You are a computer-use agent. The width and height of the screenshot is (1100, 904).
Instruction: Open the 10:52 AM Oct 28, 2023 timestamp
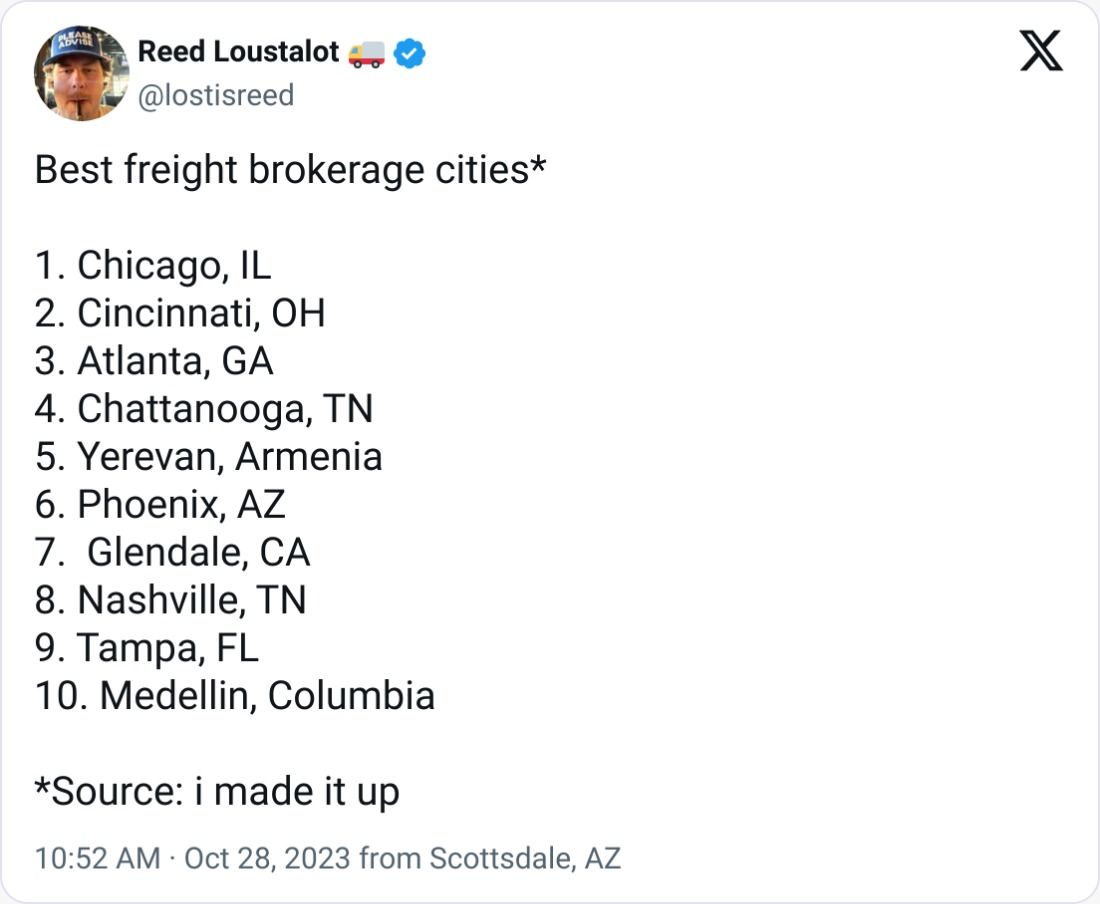pos(192,858)
